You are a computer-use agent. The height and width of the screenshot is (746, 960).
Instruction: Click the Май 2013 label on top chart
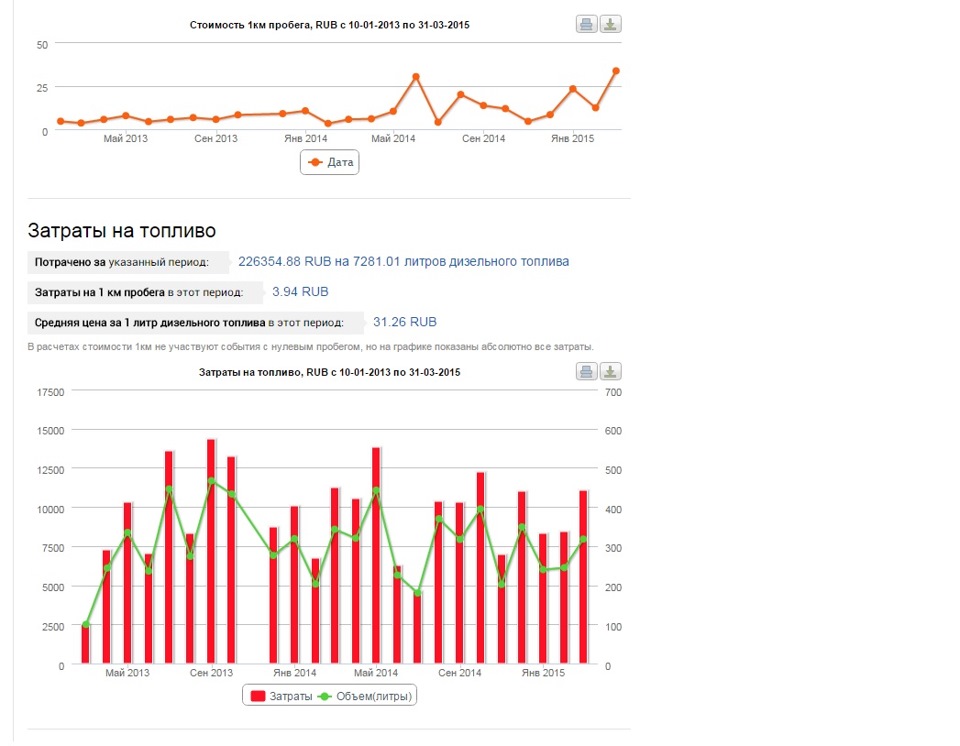point(126,138)
